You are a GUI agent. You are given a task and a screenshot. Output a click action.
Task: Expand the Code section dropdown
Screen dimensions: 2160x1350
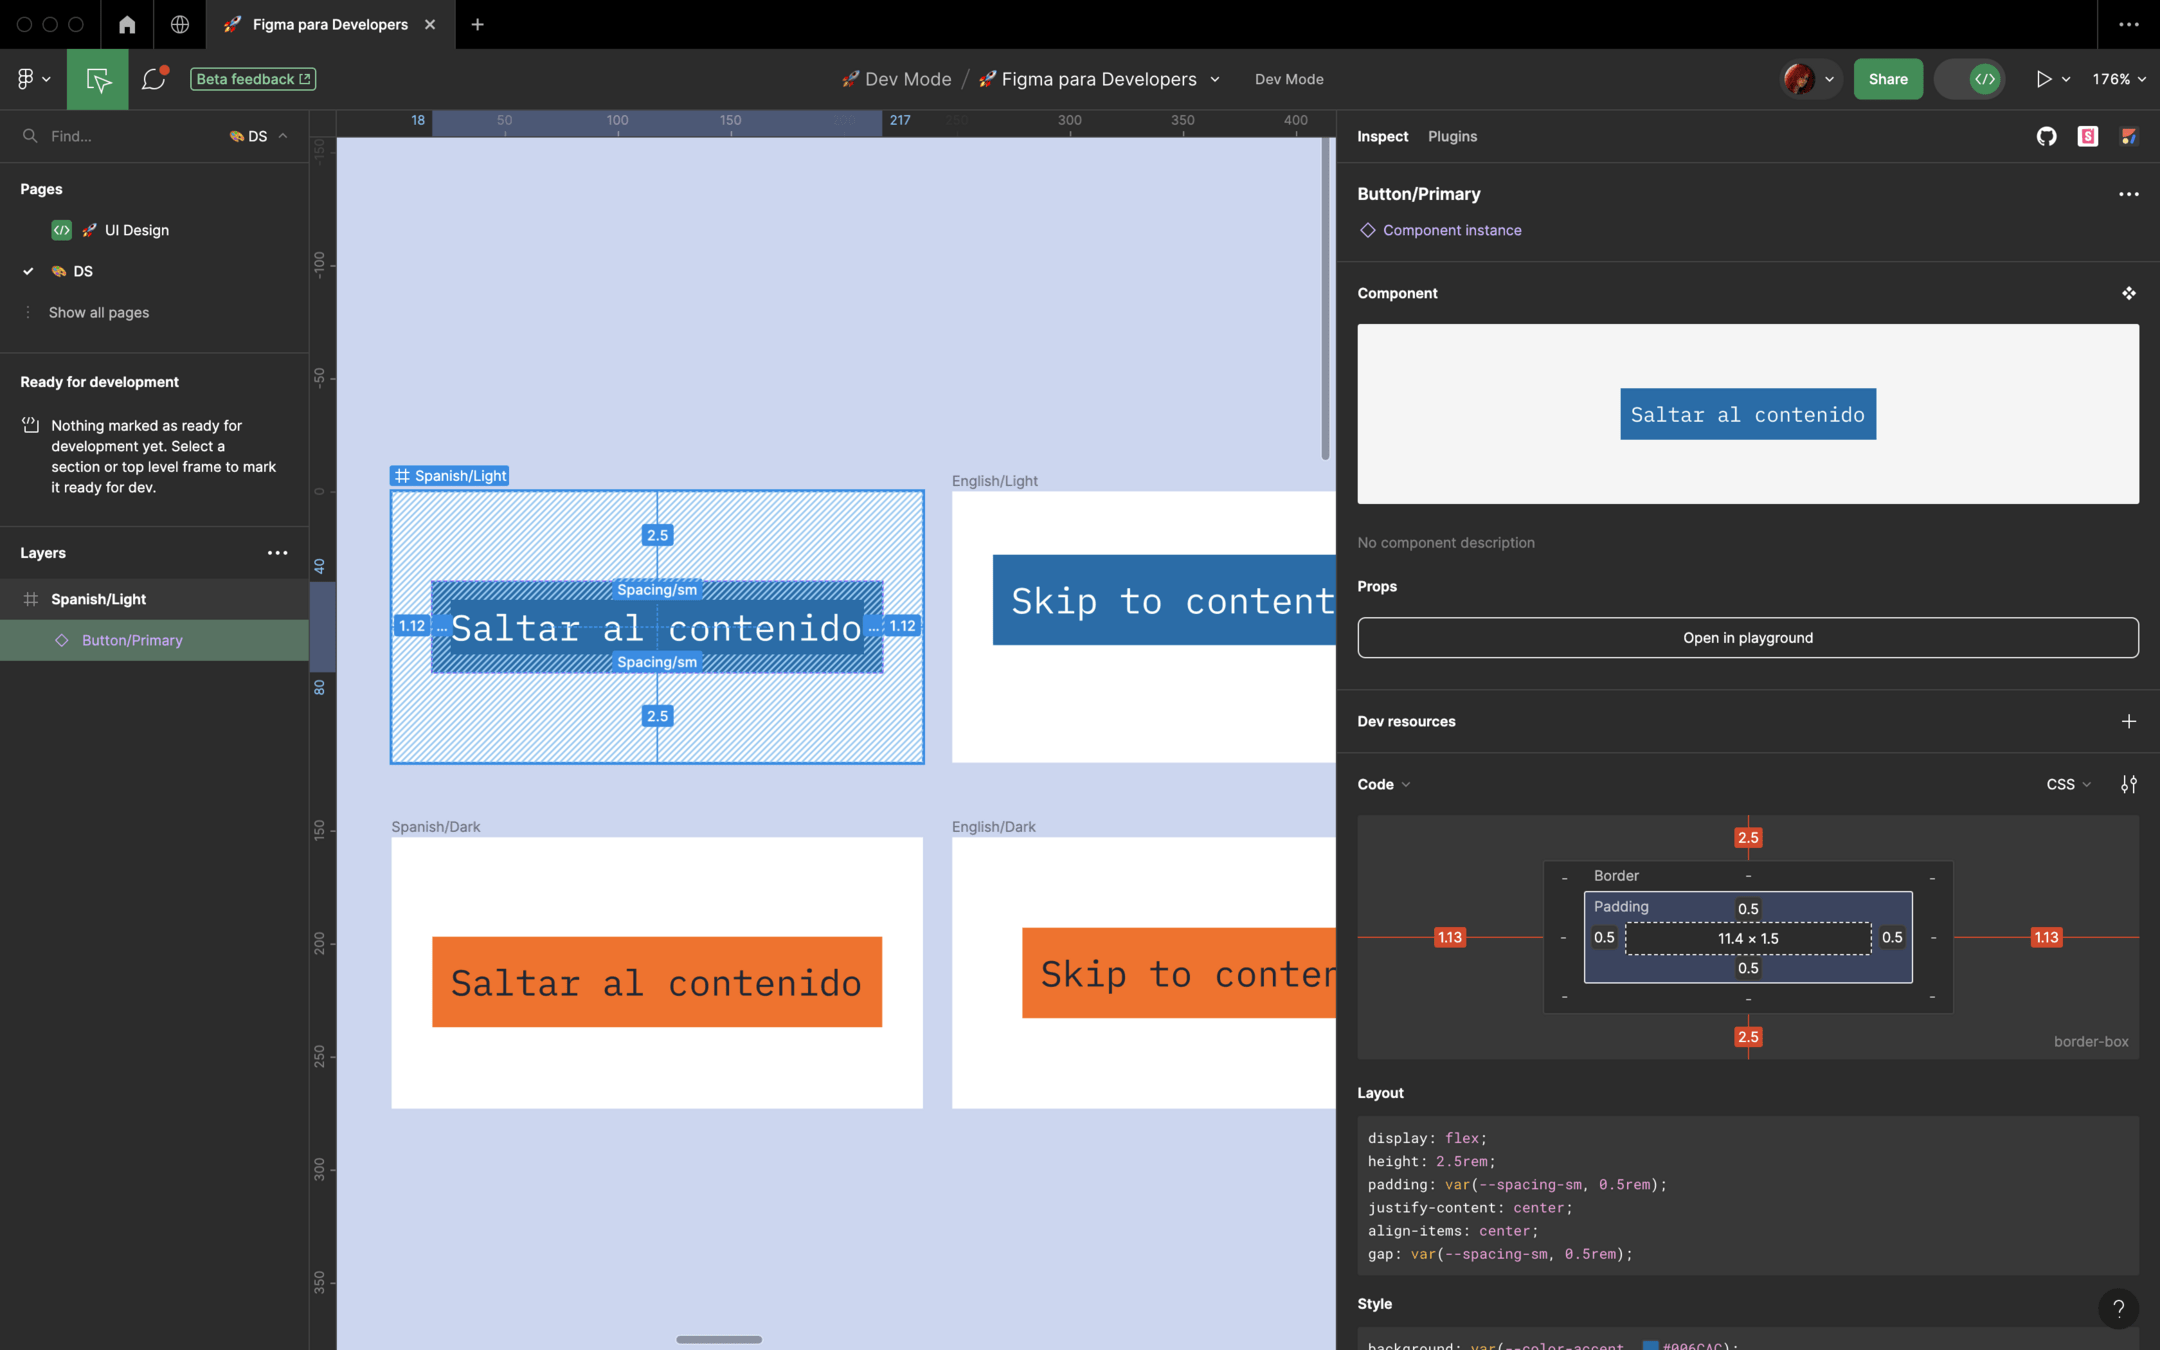tap(1383, 784)
